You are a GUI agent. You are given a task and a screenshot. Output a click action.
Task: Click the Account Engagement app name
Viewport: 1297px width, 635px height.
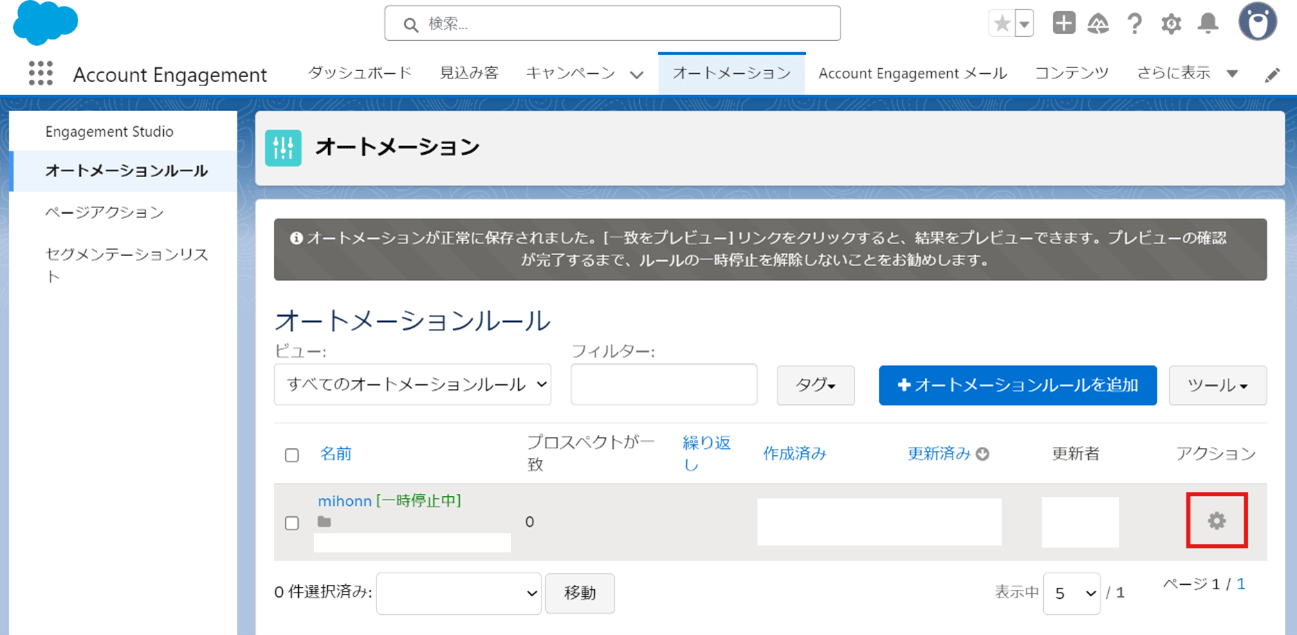[x=170, y=75]
